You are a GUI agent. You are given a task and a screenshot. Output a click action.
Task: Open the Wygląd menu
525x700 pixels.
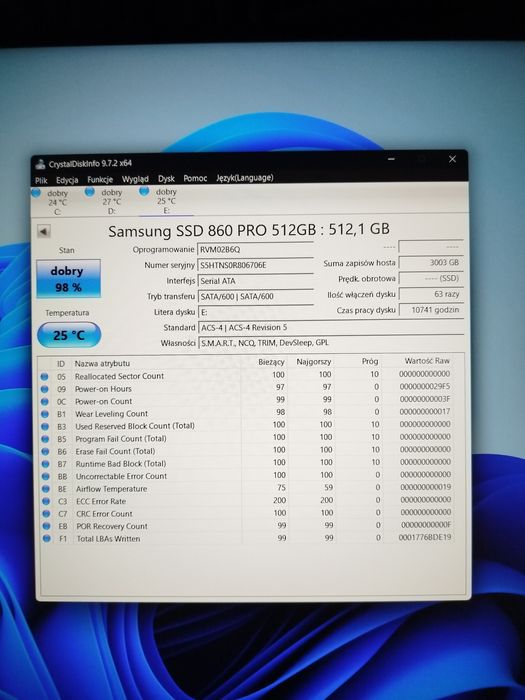pyautogui.click(x=135, y=179)
